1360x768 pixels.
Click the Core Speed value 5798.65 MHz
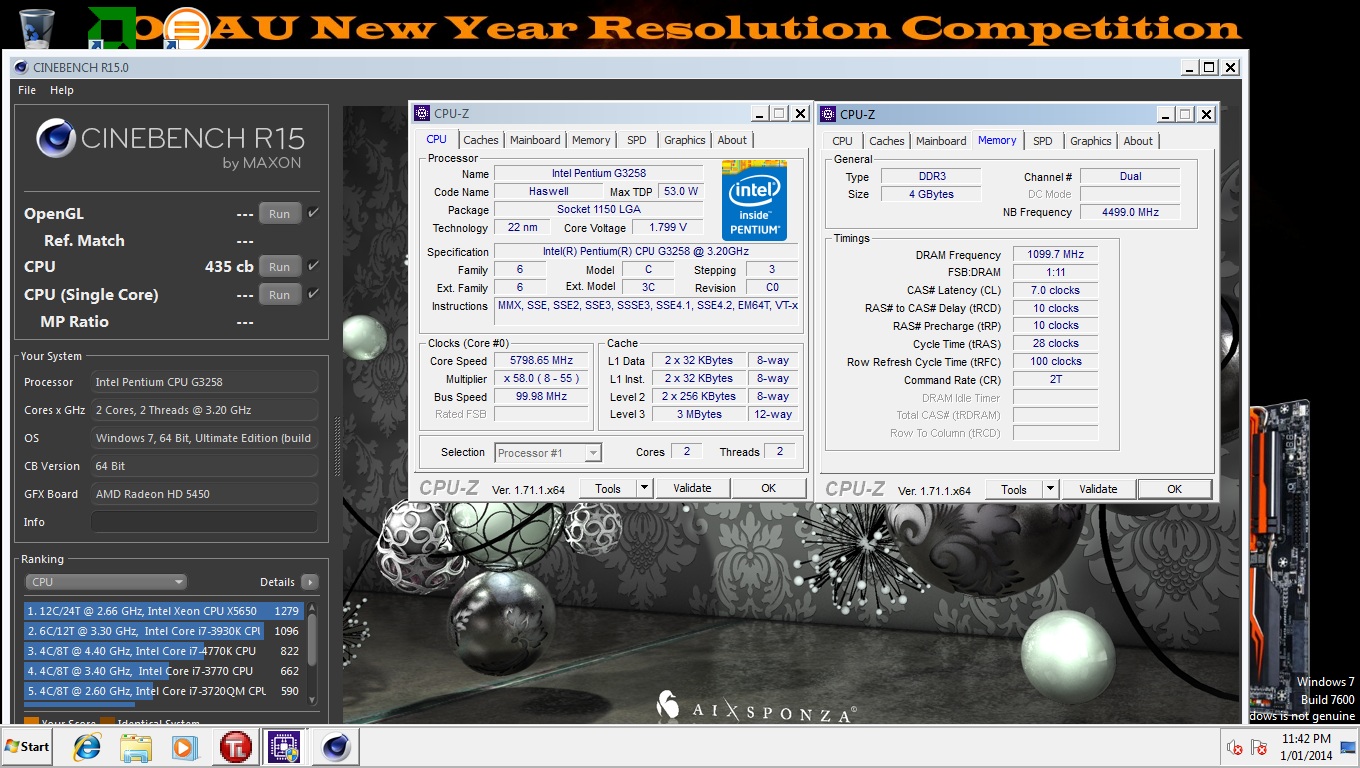click(543, 361)
